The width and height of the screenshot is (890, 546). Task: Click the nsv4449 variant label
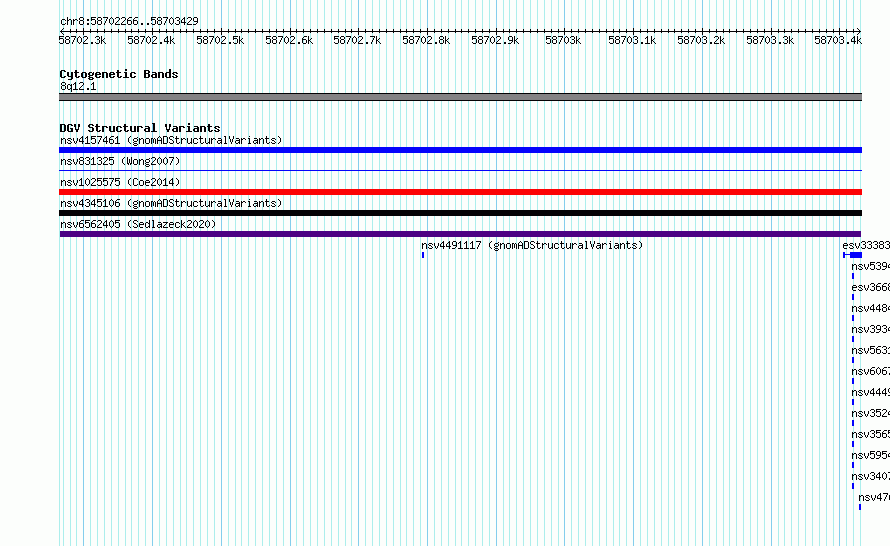(x=871, y=392)
